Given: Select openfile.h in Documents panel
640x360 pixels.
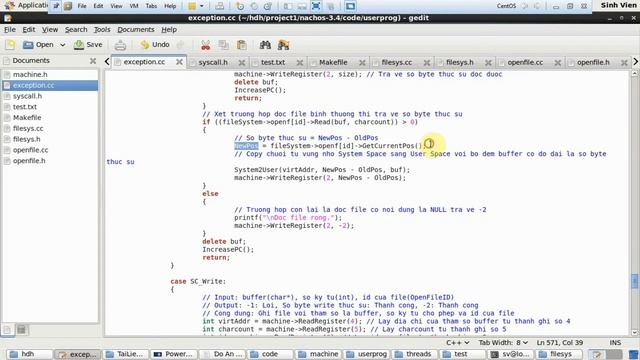Looking at the screenshot, I should coord(50,161).
